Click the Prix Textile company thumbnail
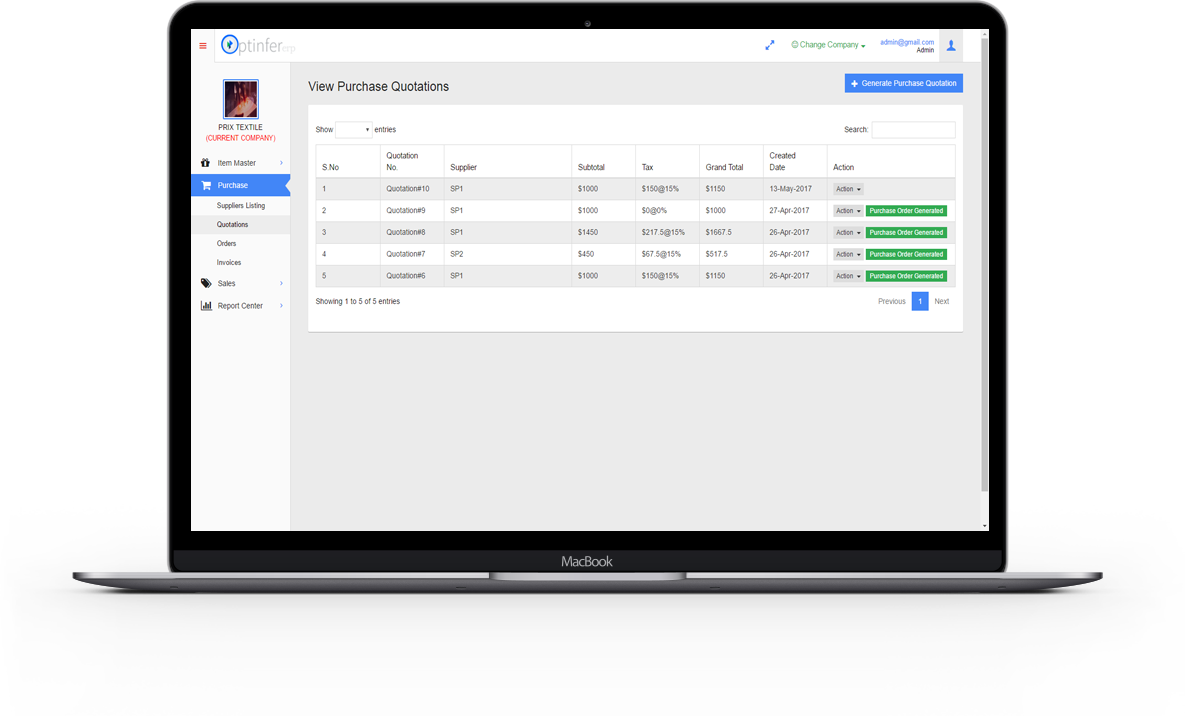Image resolution: width=1185 pixels, height=716 pixels. [x=240, y=99]
